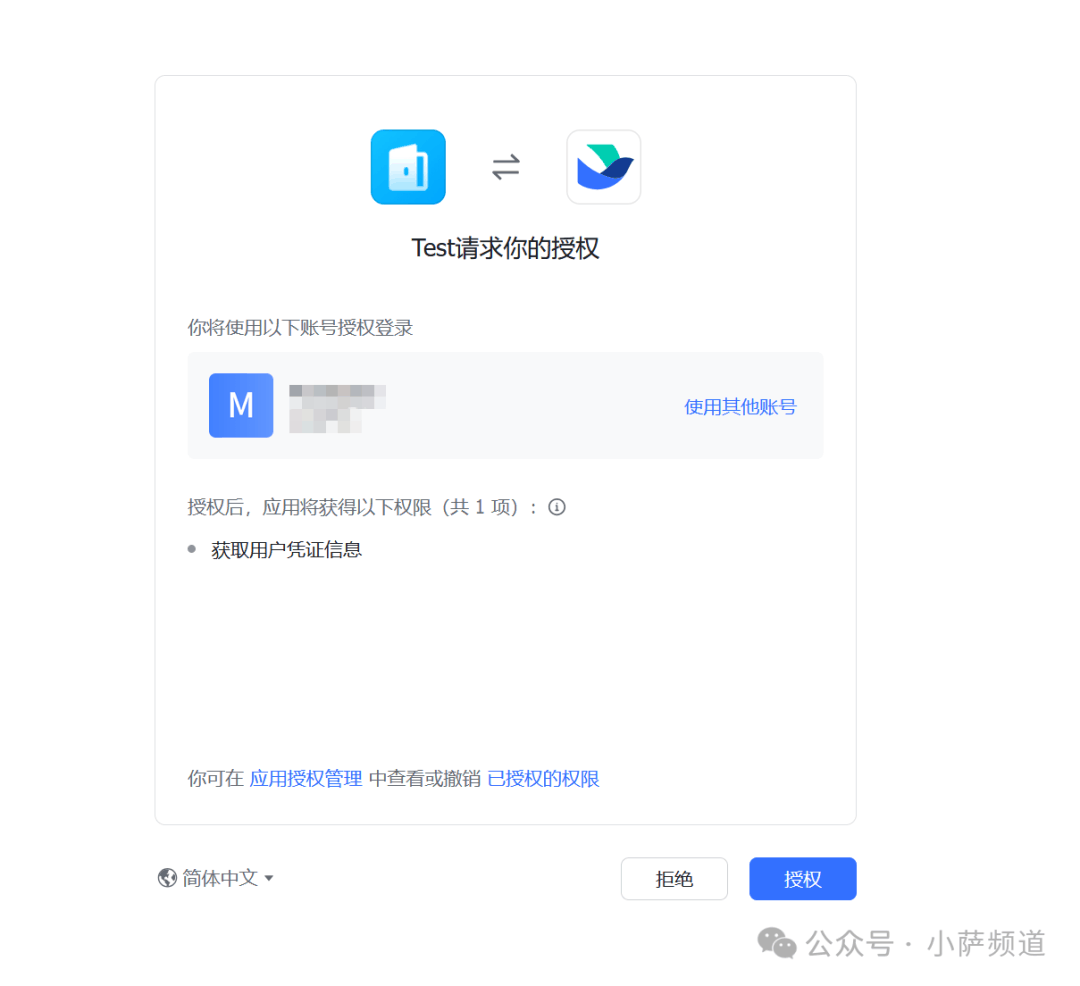1080x986 pixels.
Task: Click the exchange arrows icon between logos
Action: [506, 167]
